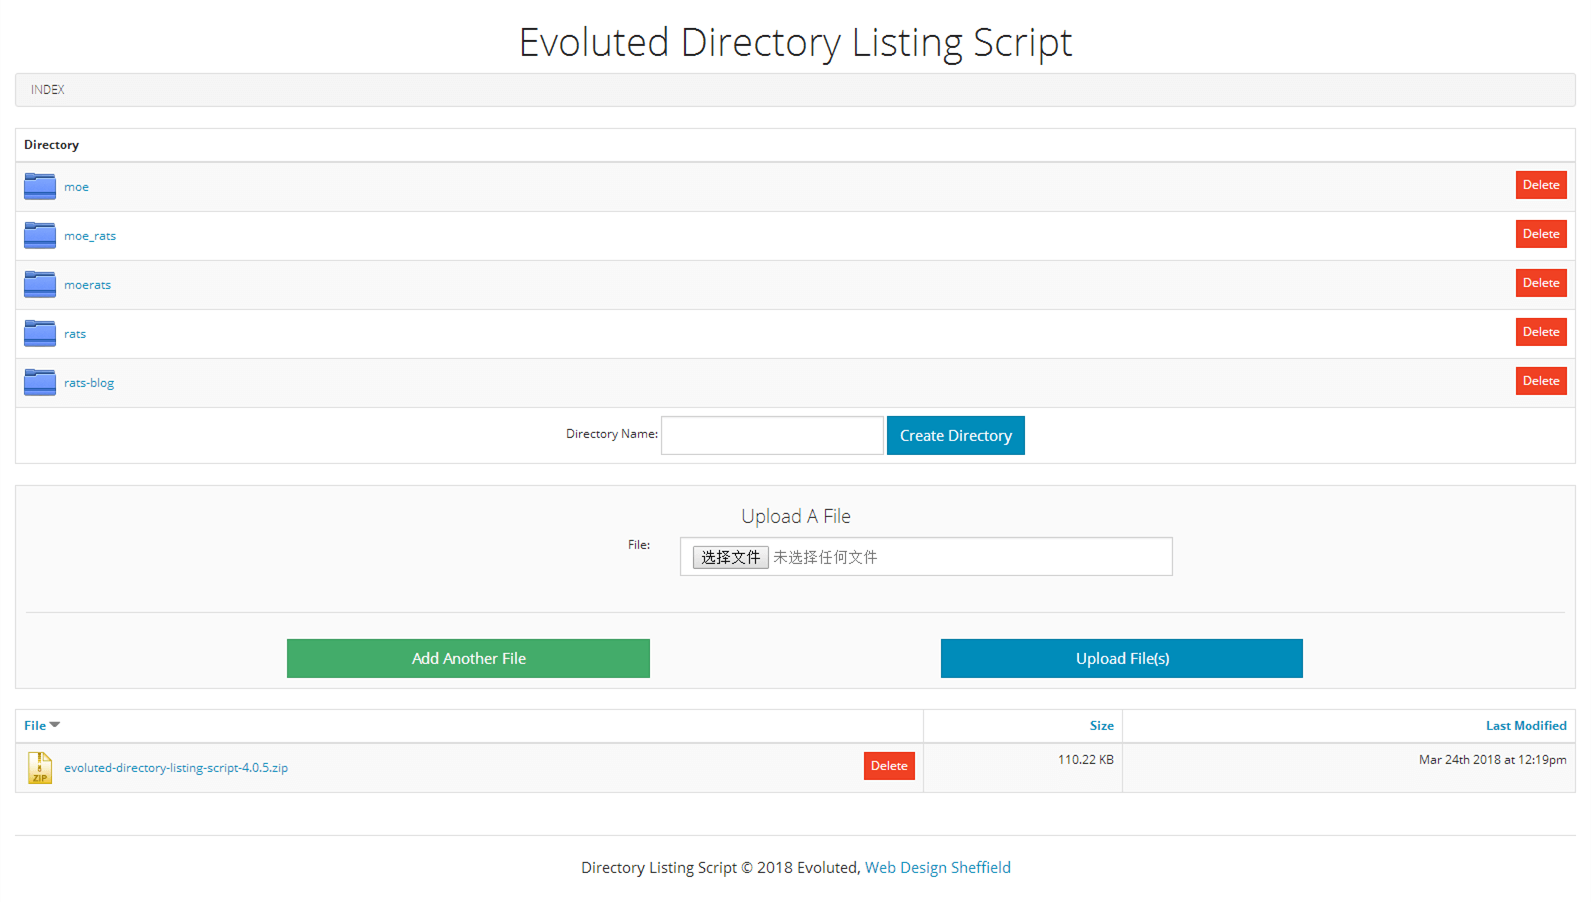Download evoluted-directory-listing-script-4.0.5.zip link

(176, 768)
